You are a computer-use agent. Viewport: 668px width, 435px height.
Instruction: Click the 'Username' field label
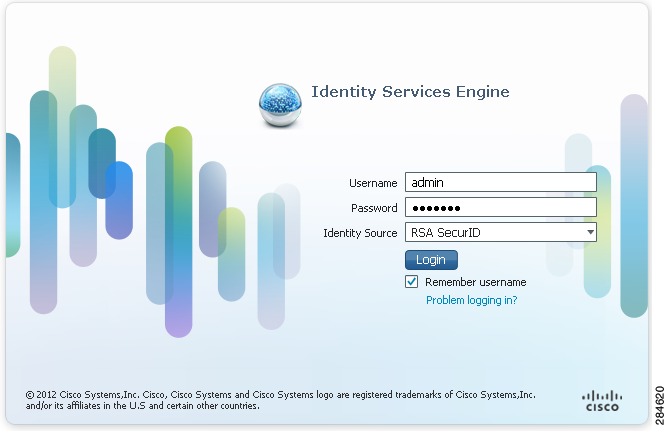(x=373, y=183)
